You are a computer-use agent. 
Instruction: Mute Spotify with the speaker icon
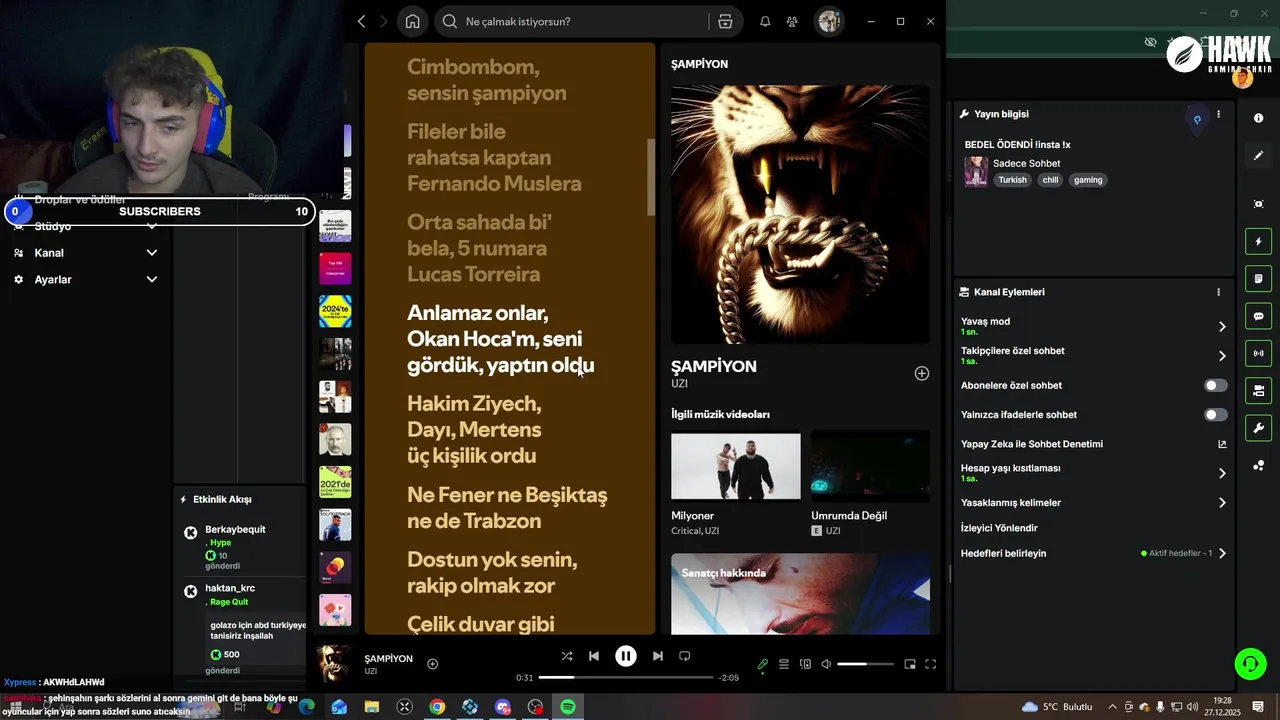[x=826, y=664]
